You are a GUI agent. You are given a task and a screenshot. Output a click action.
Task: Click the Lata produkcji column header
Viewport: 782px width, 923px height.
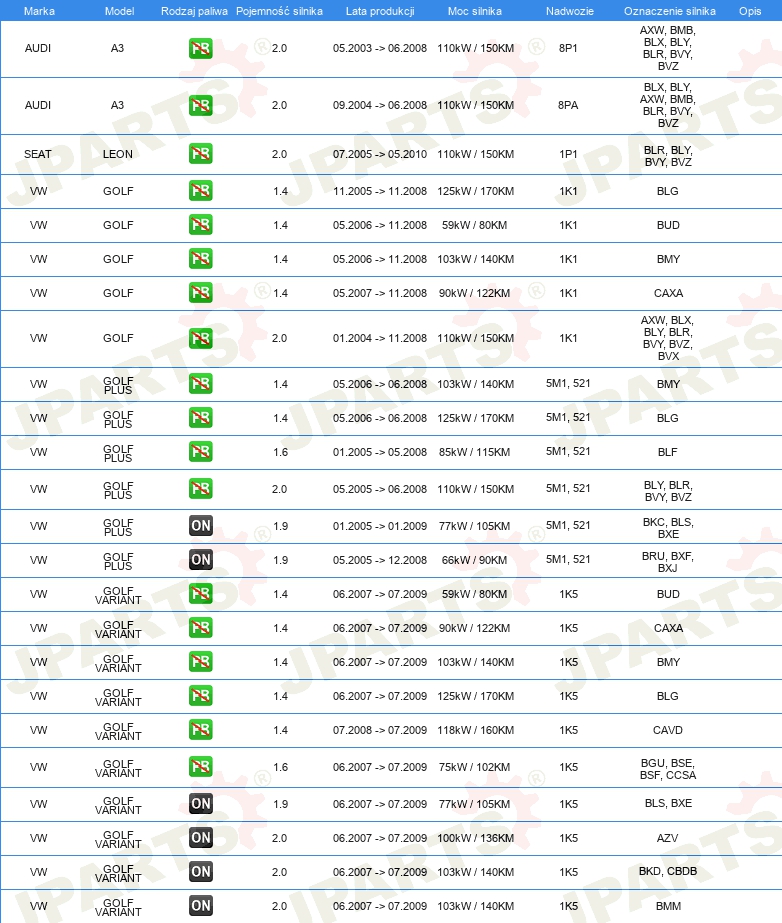(380, 11)
